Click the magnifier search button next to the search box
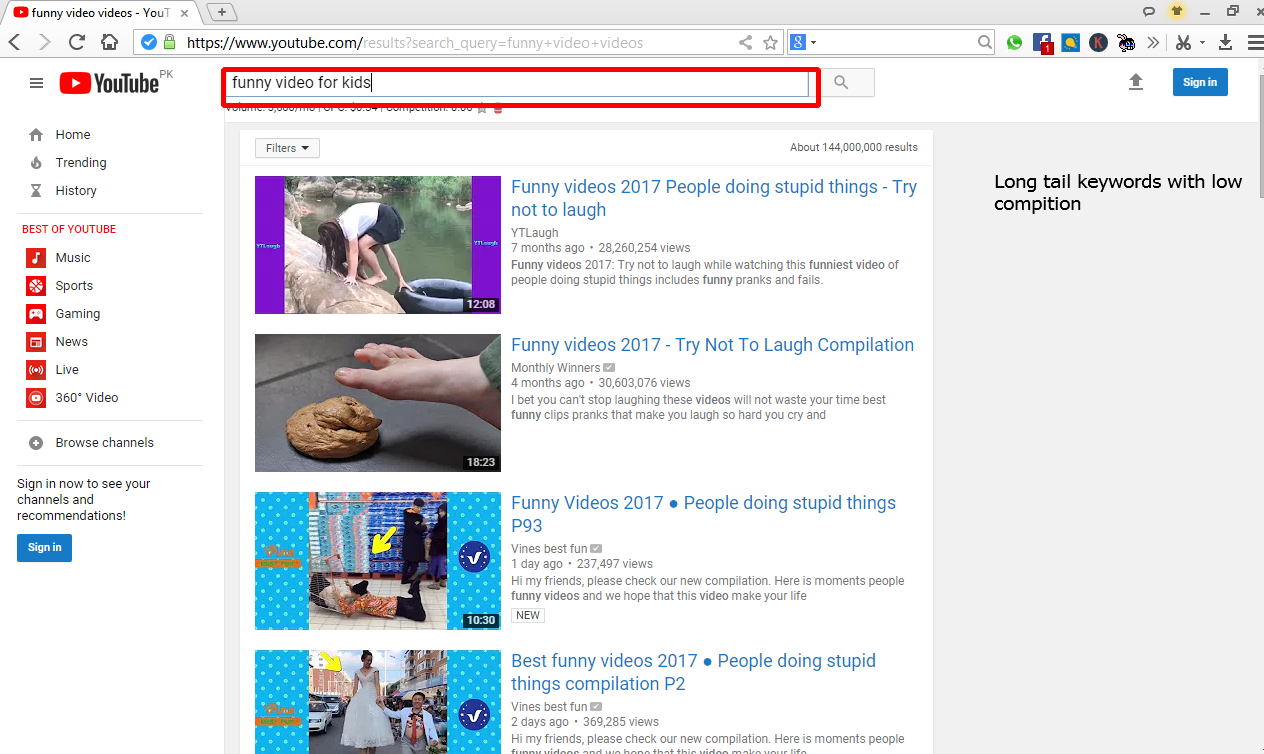1264x754 pixels. point(841,83)
